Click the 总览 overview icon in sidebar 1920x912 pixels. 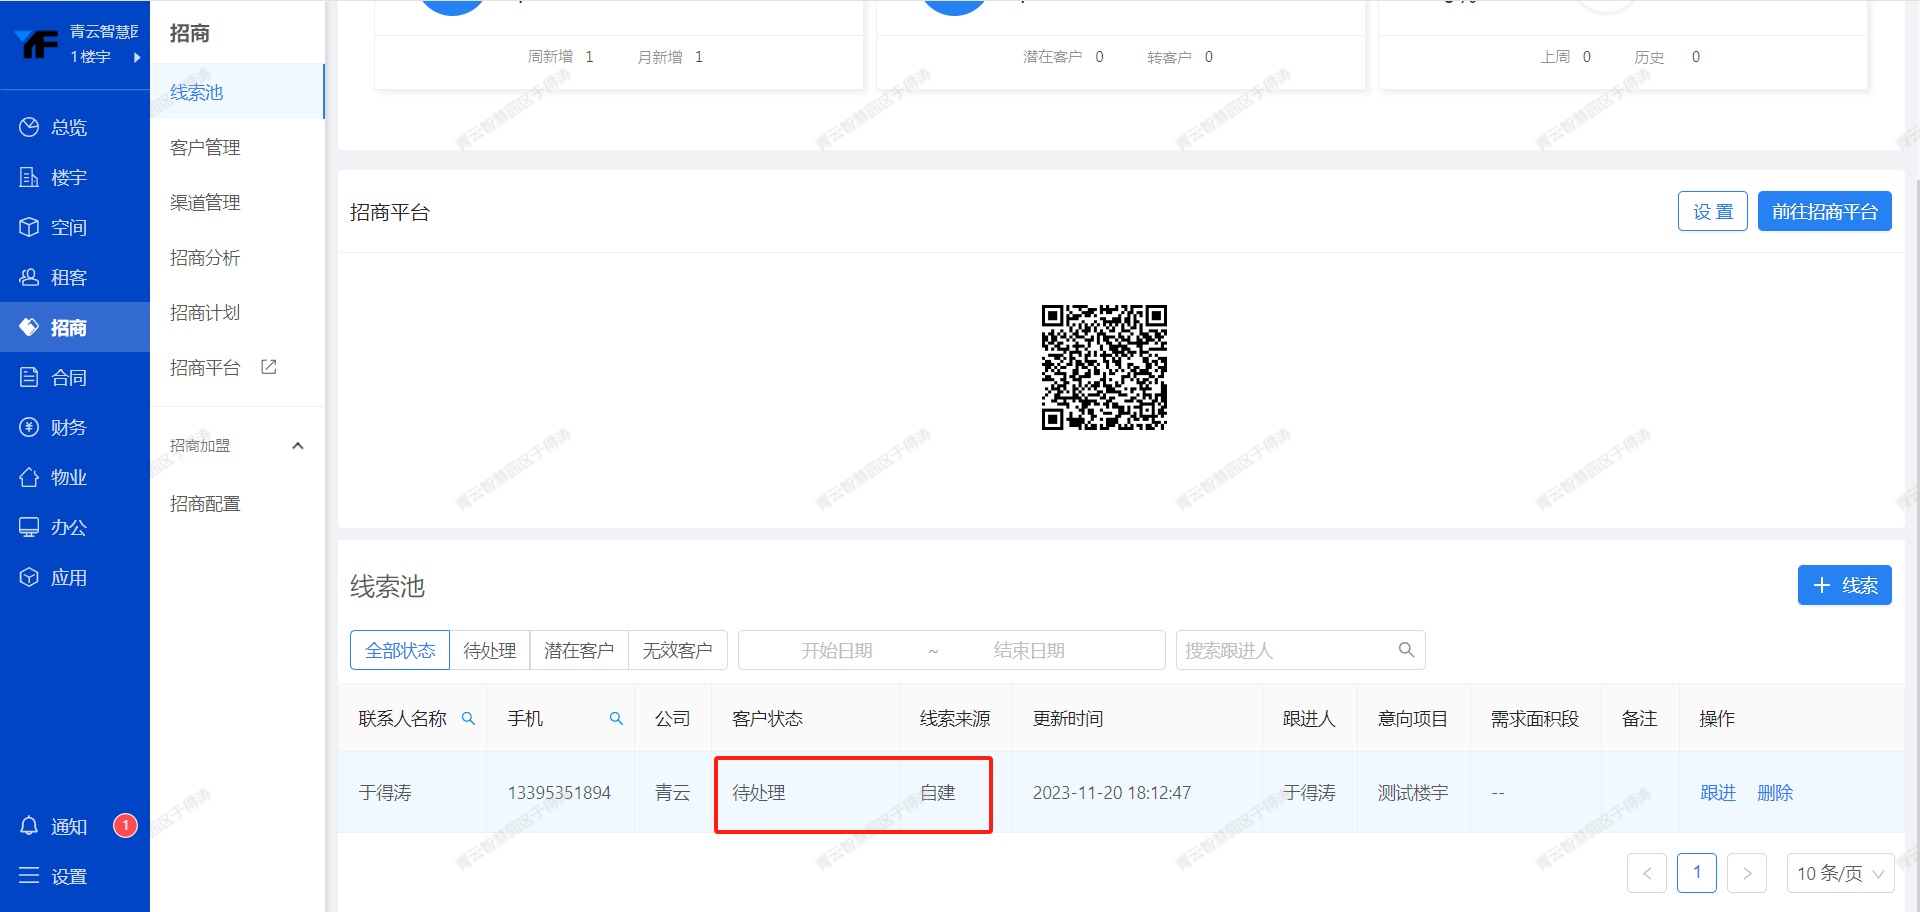click(x=29, y=127)
